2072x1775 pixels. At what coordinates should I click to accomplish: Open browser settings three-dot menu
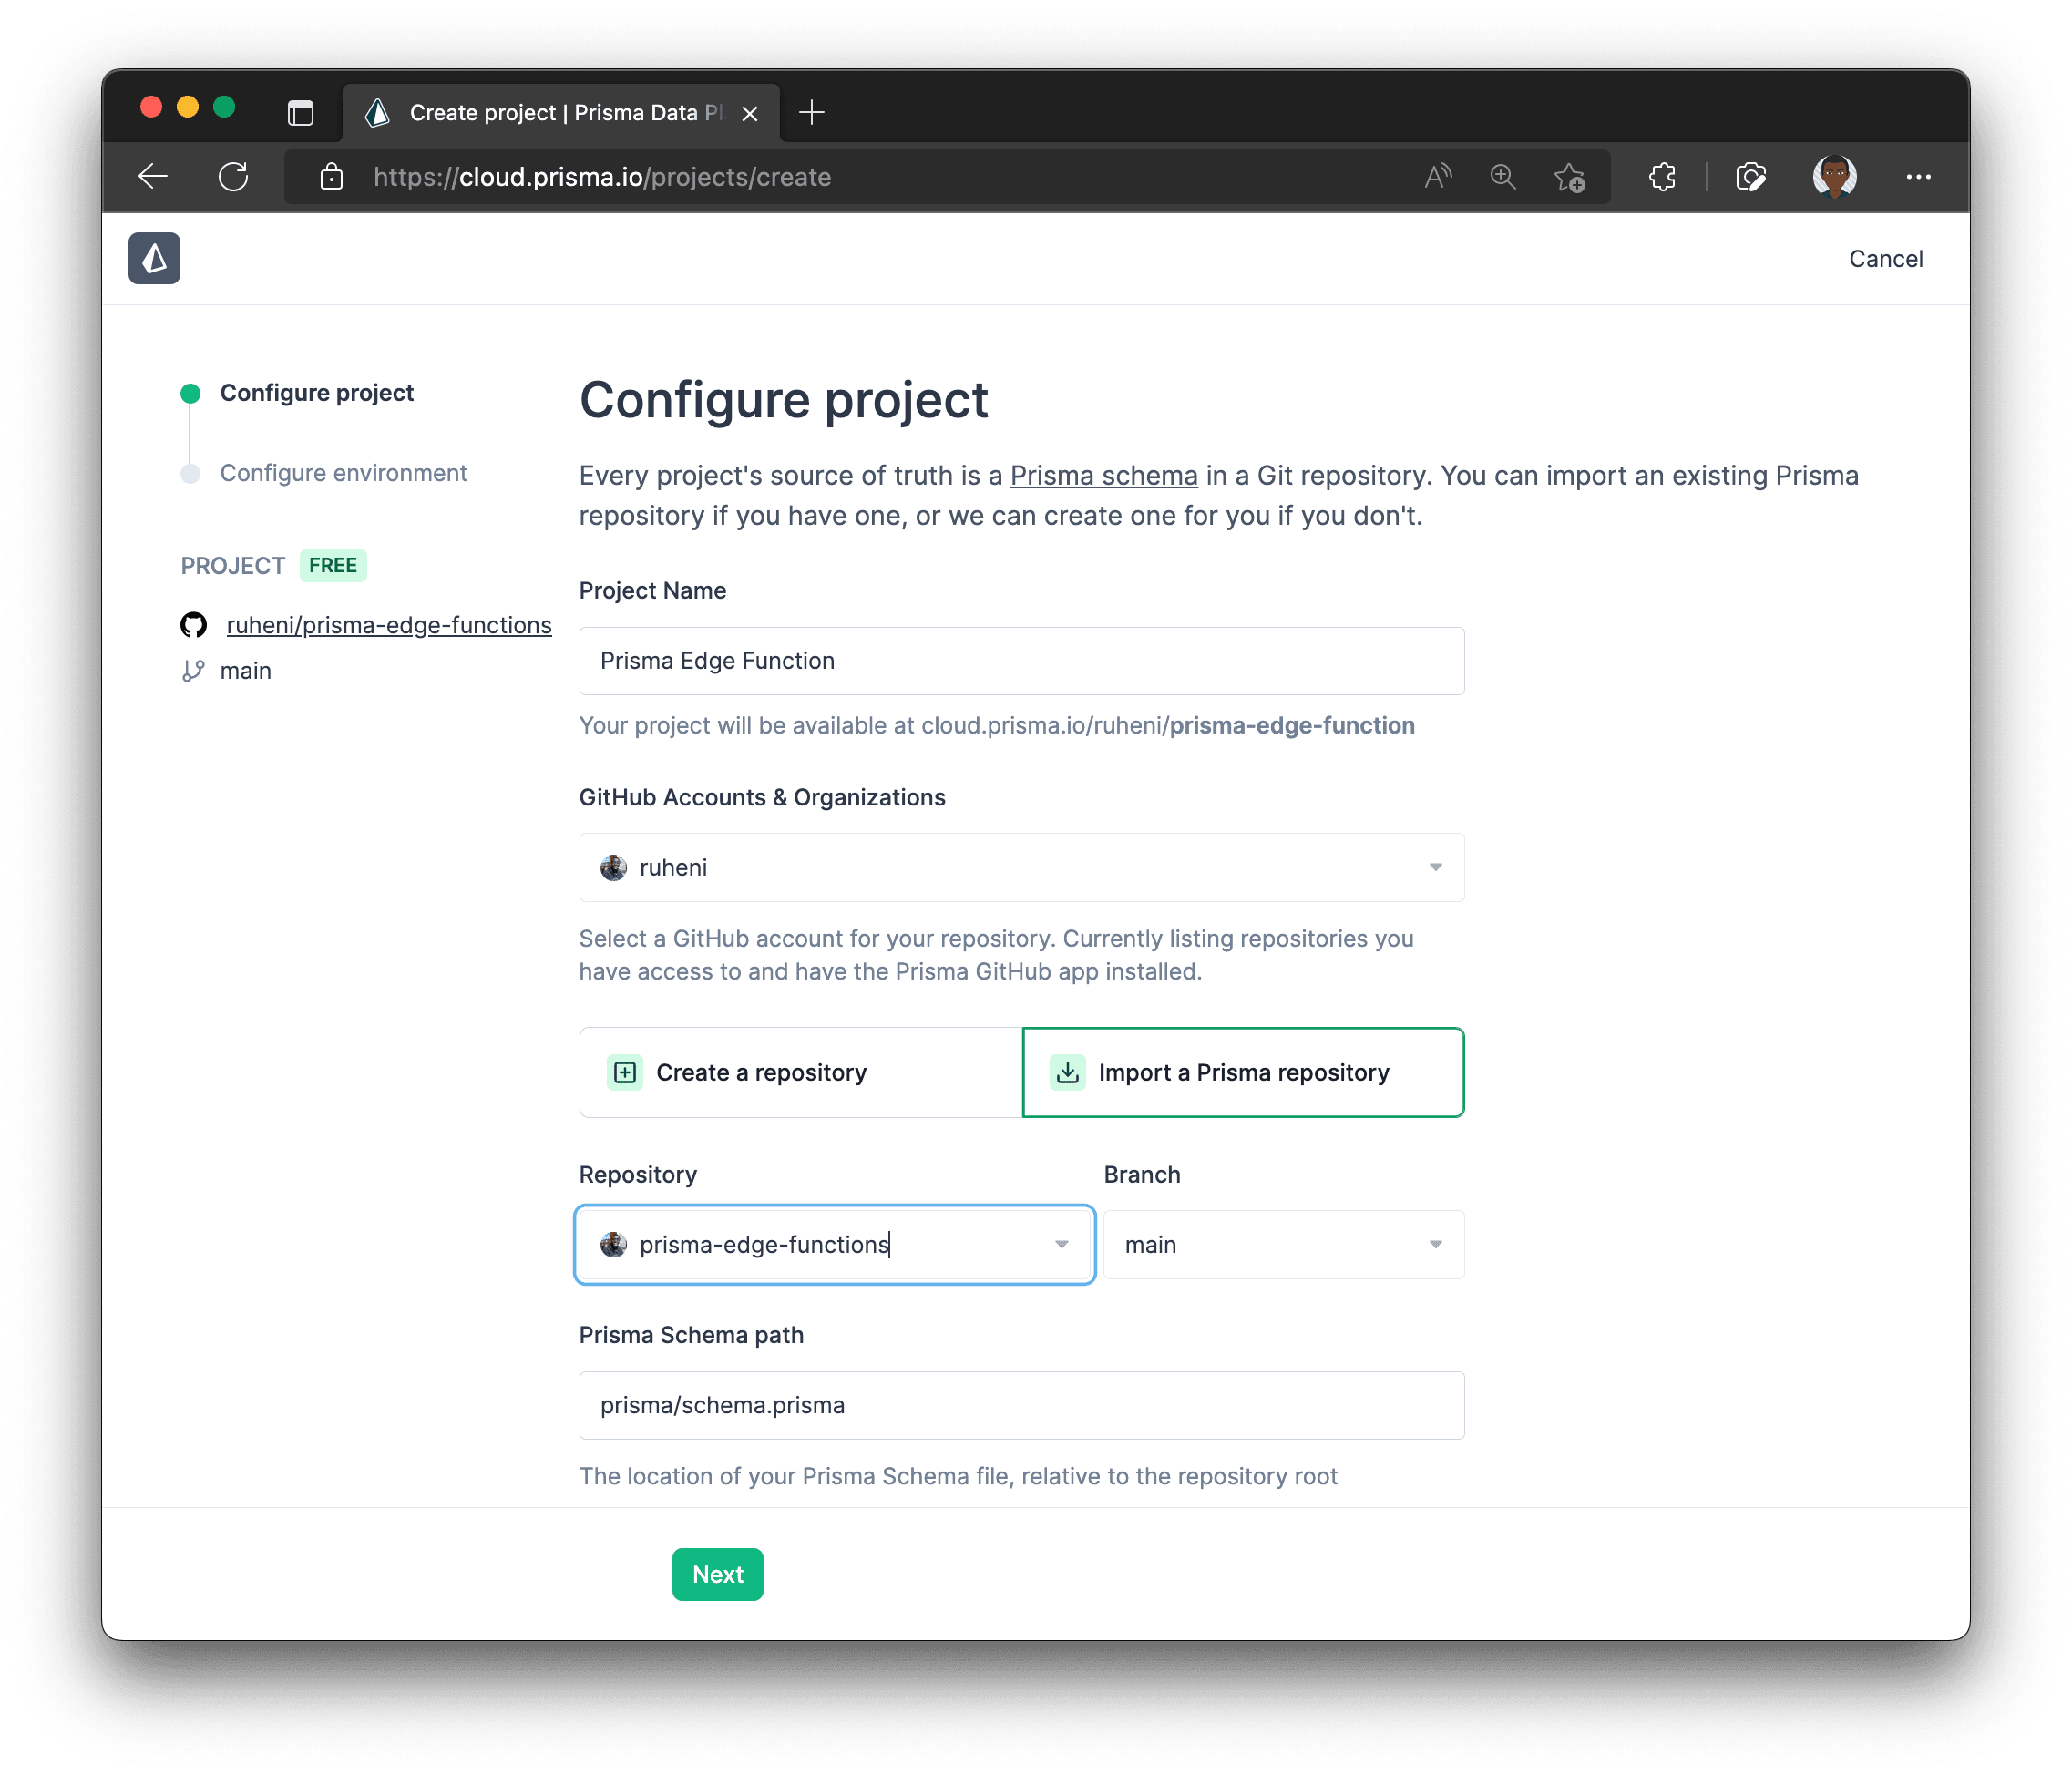(1918, 177)
